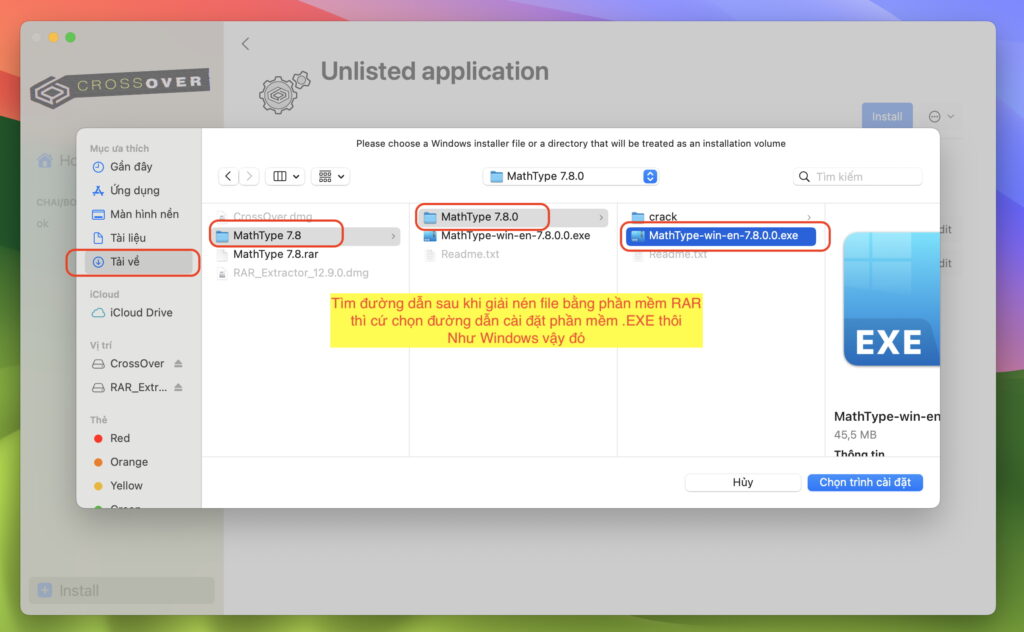Select MathType 7.8.rar file
Viewport: 1024px width, 632px height.
tap(275, 254)
